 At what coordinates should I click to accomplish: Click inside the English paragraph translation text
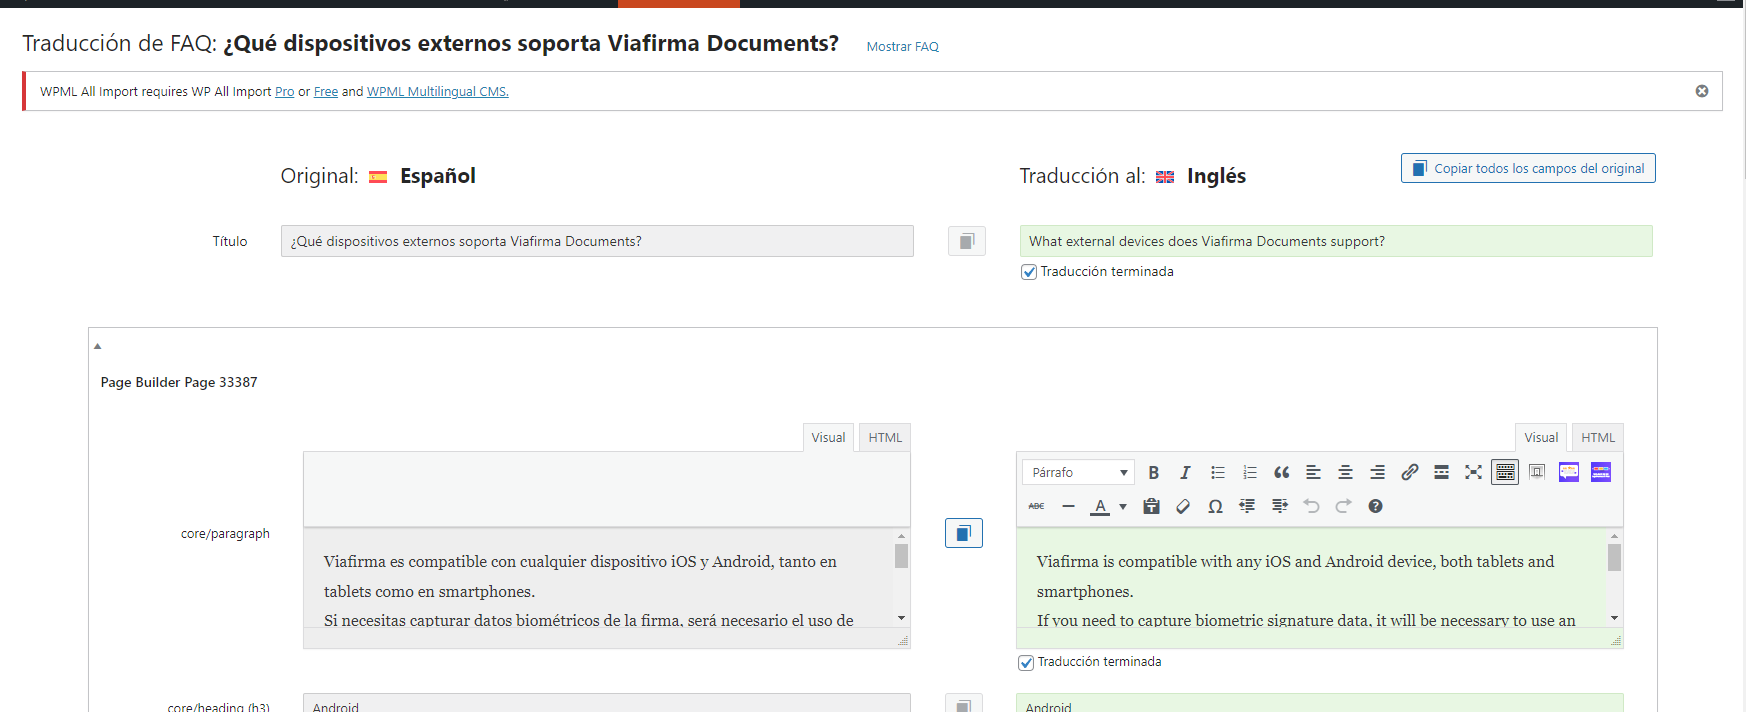tap(1311, 577)
